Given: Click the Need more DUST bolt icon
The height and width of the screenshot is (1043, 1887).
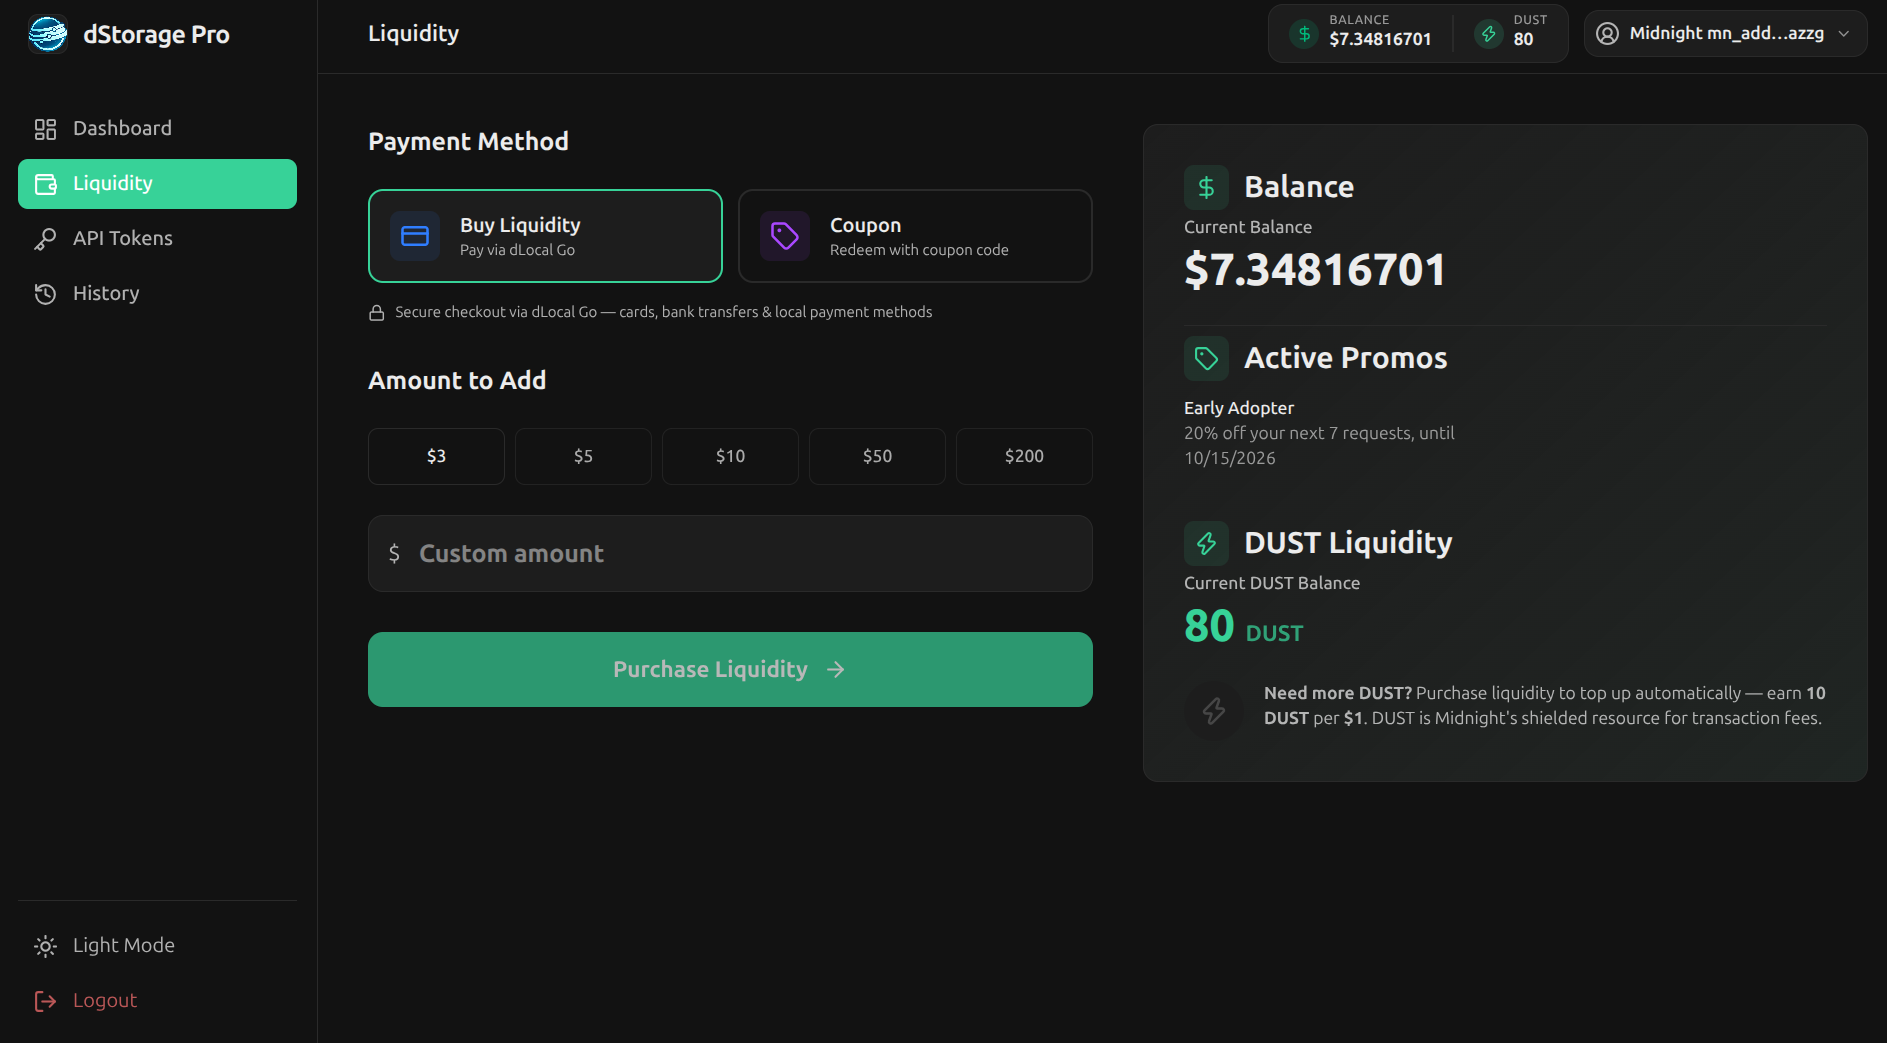Looking at the screenshot, I should pos(1214,710).
